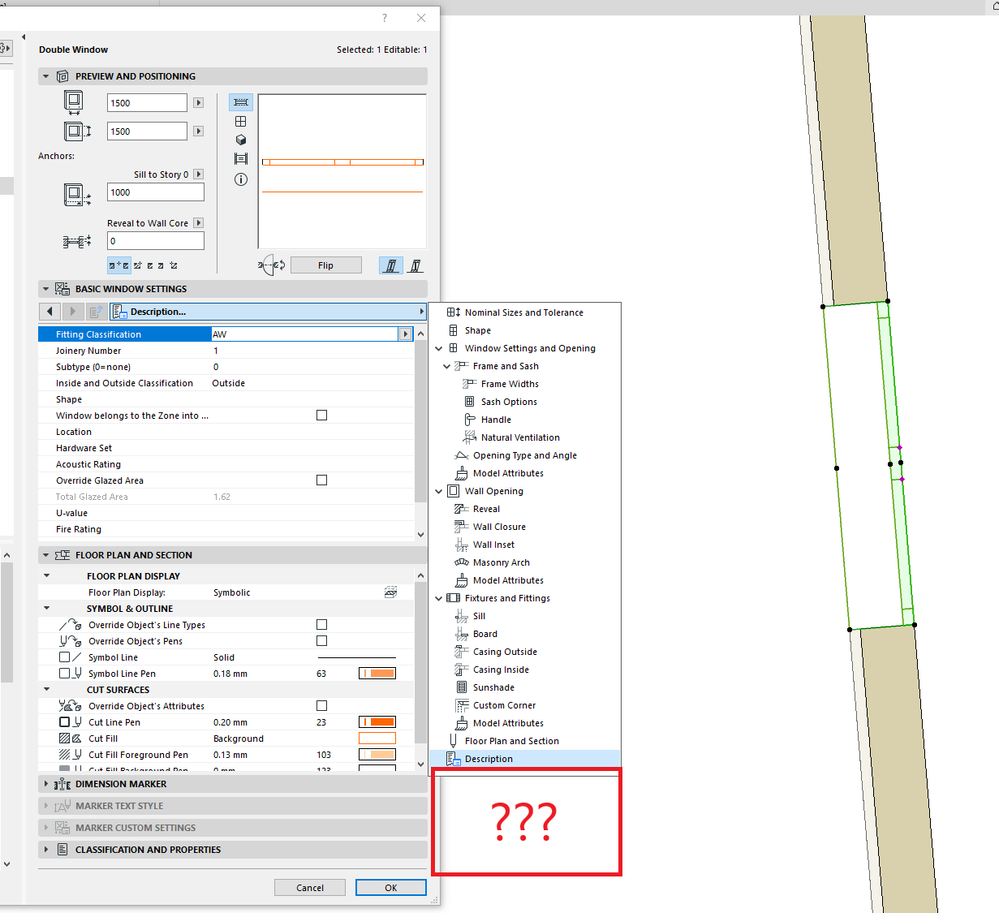Toggle checkbox beside Symbol Line
Viewport: 999px width, 913px height.
click(x=64, y=657)
